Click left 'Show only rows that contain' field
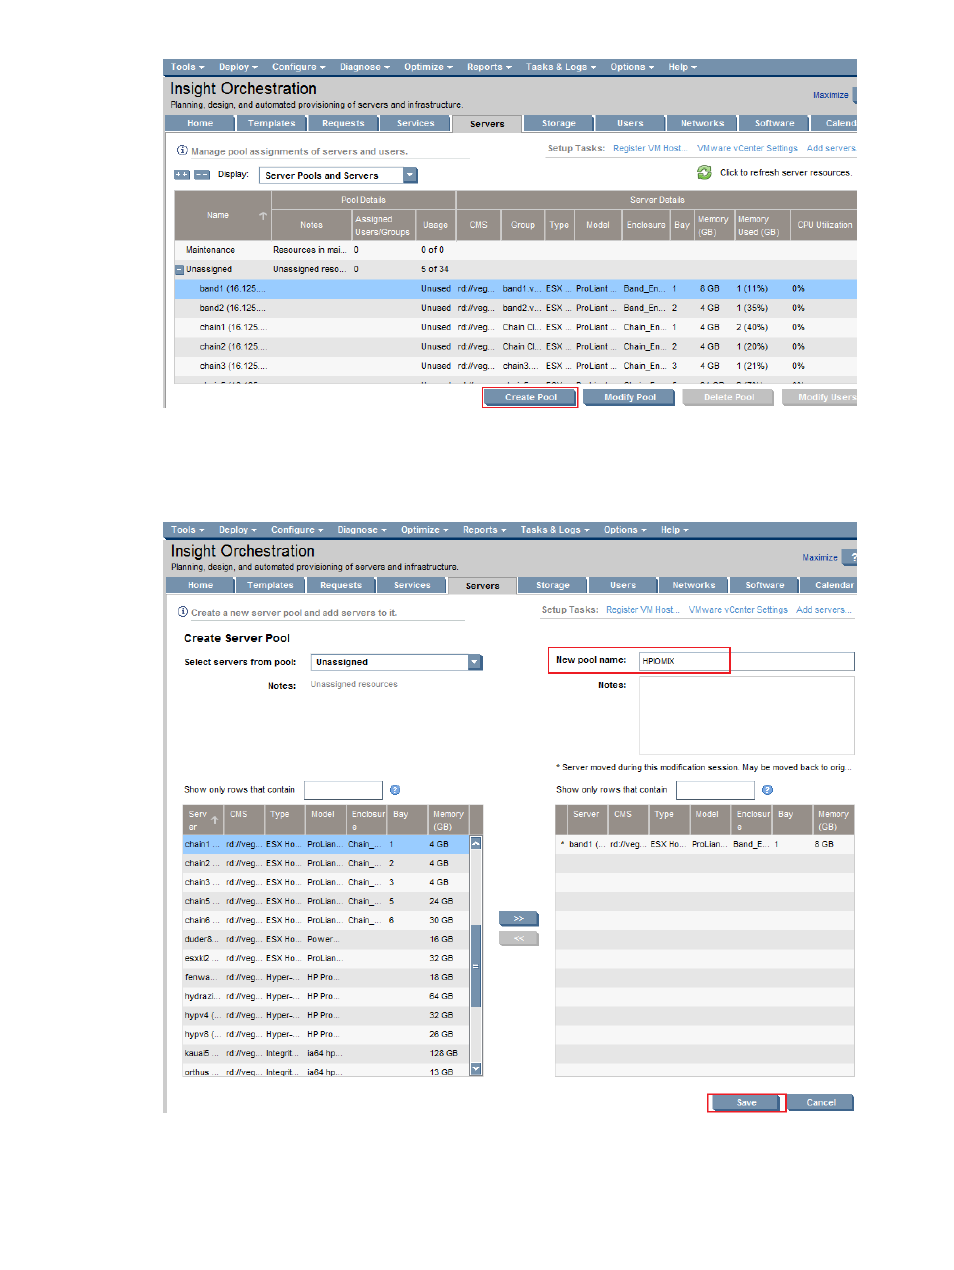954x1270 pixels. pos(343,790)
